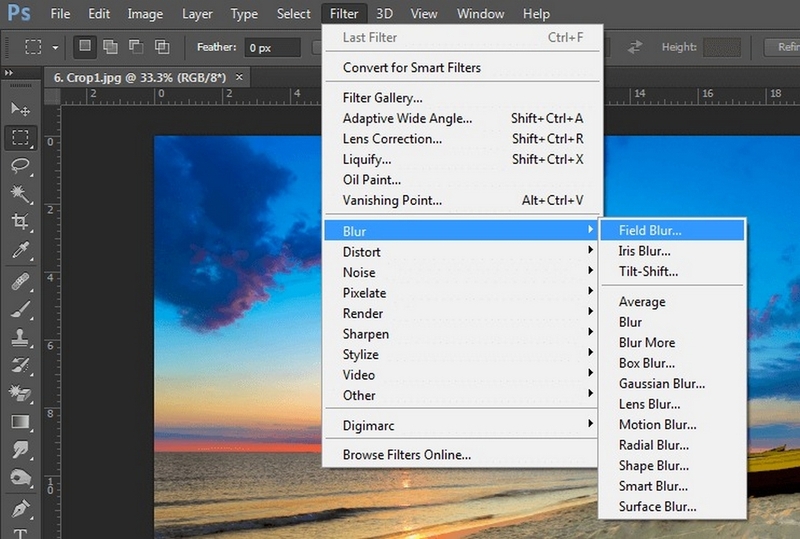Expand the Pixelate submenu
800x539 pixels.
[461, 292]
